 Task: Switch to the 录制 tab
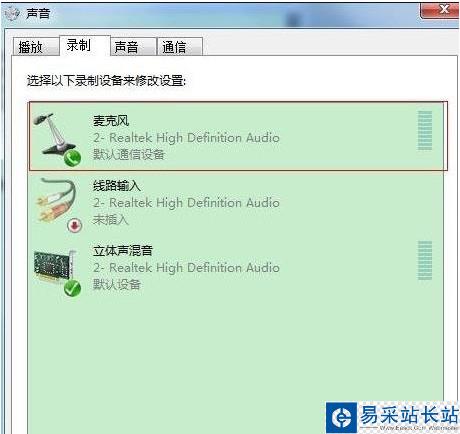click(x=85, y=45)
